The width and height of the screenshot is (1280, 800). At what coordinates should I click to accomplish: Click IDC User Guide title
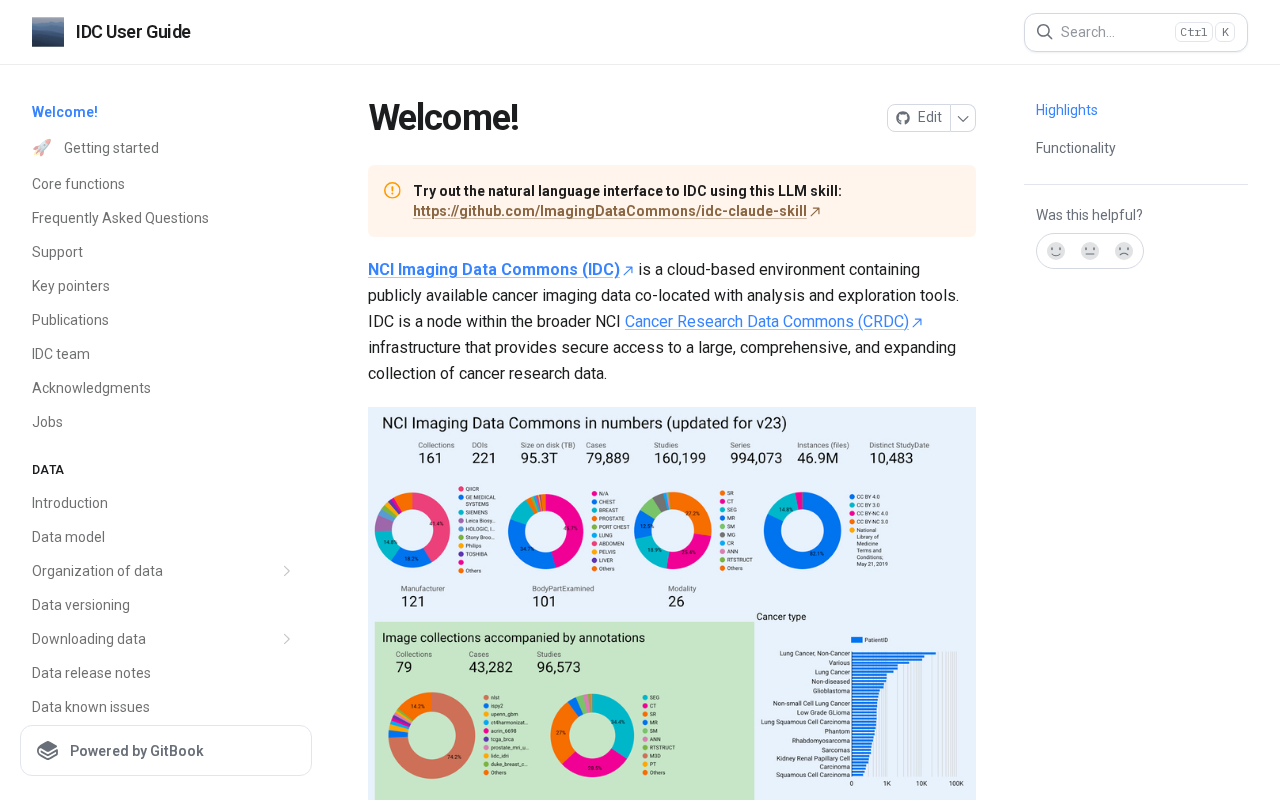click(133, 32)
